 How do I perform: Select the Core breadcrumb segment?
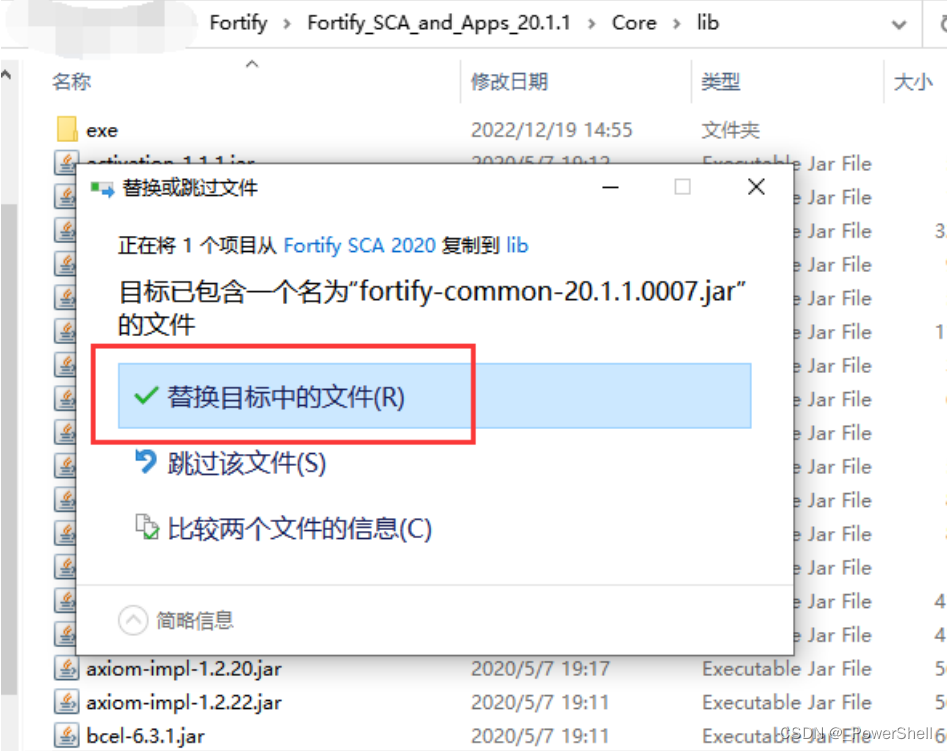(634, 23)
